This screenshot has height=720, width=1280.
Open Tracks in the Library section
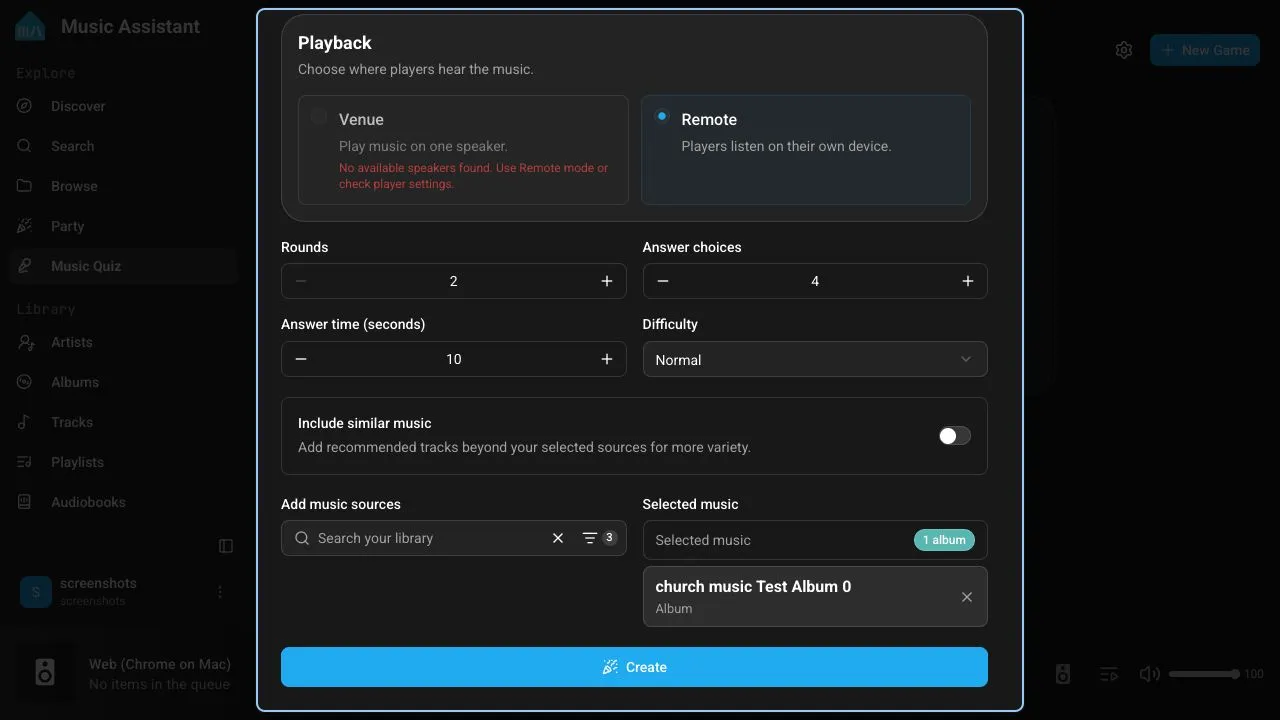pyautogui.click(x=124, y=422)
